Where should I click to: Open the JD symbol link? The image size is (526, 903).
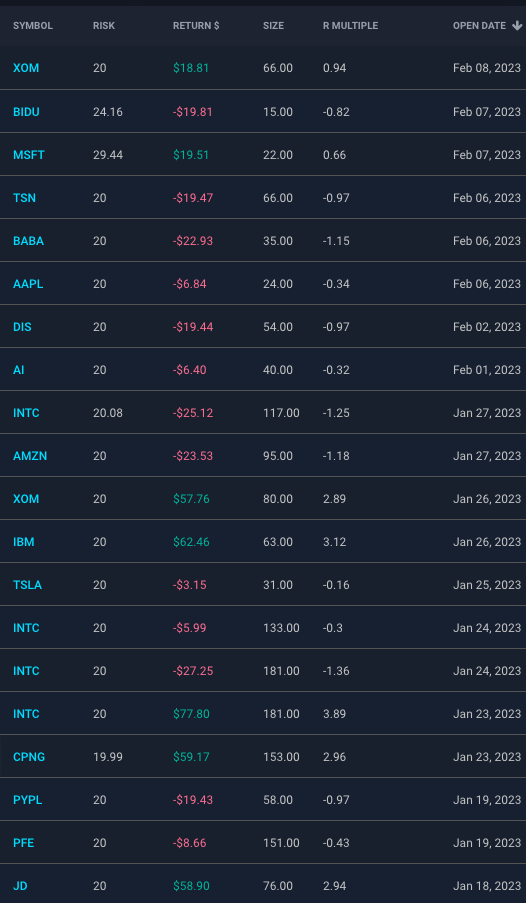click(x=20, y=886)
